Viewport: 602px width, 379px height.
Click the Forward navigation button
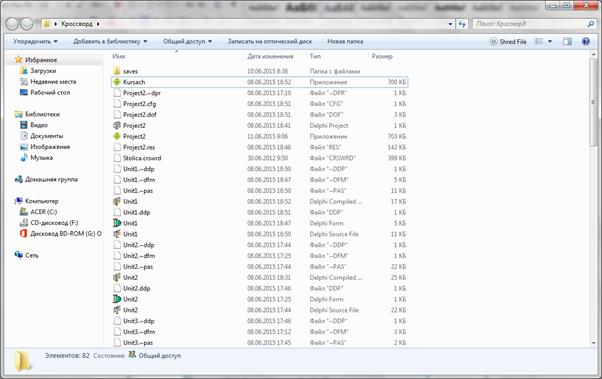[26, 24]
